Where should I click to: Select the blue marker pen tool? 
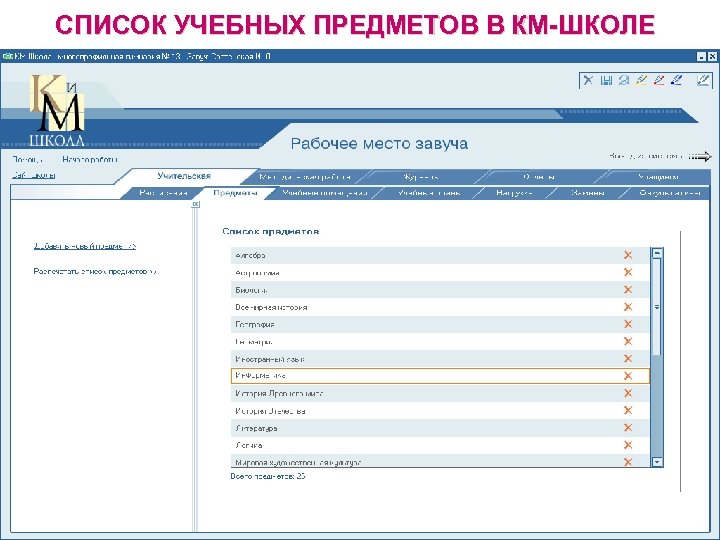676,80
